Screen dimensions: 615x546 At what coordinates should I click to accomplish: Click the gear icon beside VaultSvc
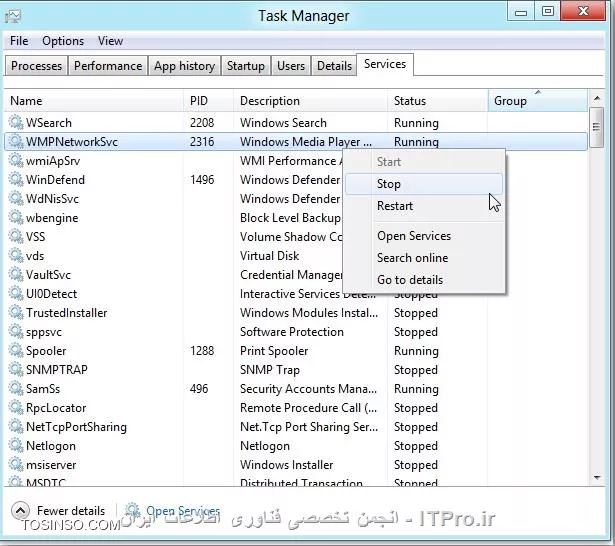[x=16, y=275]
